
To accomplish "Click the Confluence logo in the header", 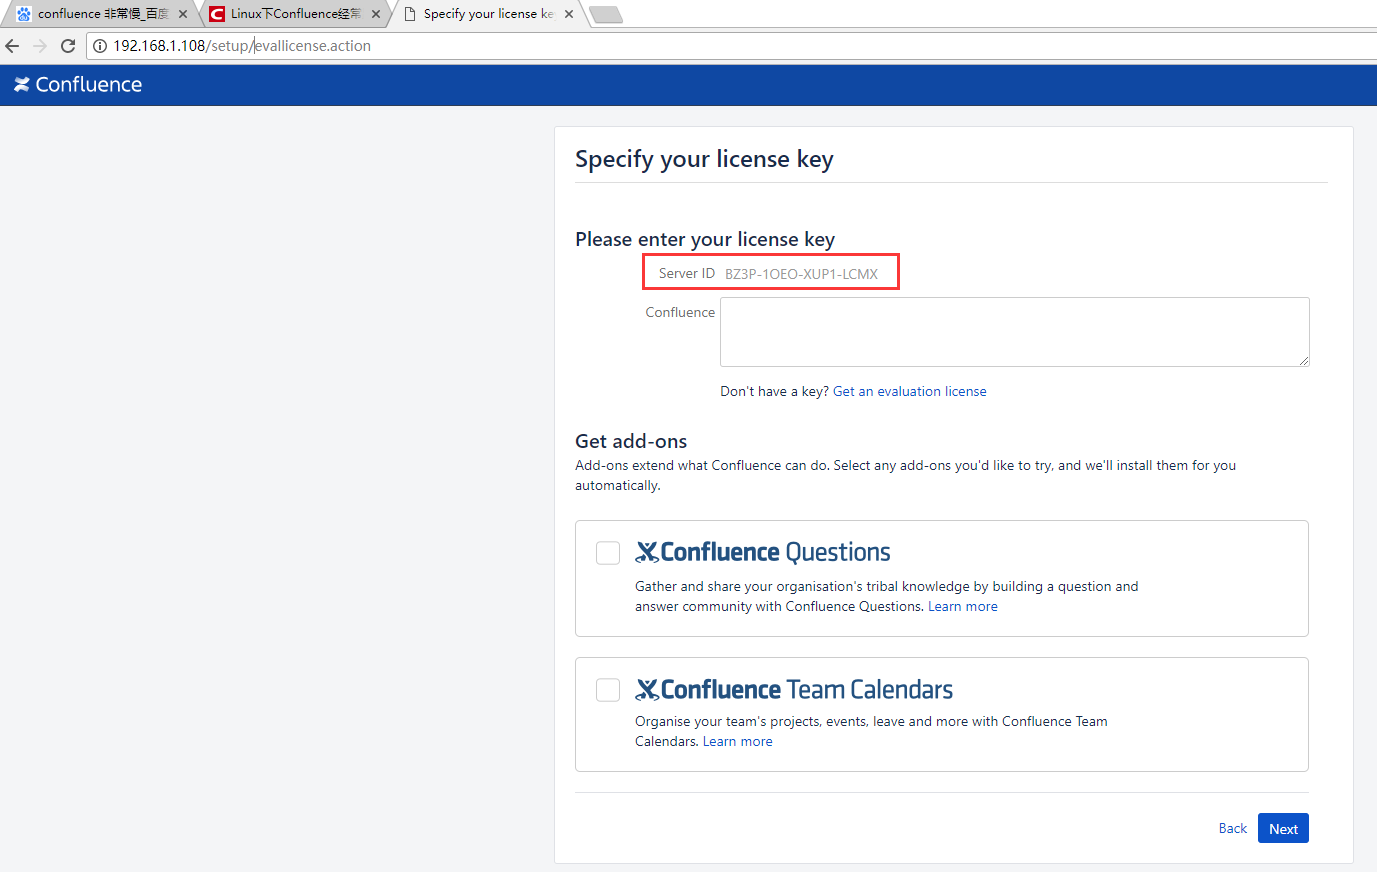I will tap(78, 85).
